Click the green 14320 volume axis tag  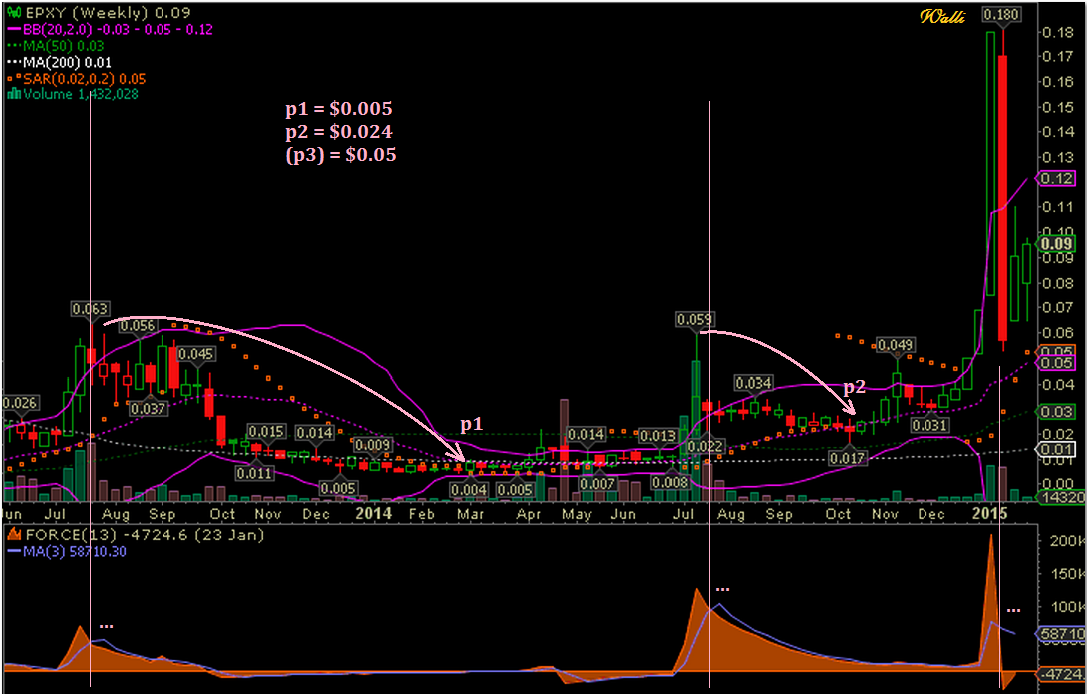pyautogui.click(x=1061, y=497)
